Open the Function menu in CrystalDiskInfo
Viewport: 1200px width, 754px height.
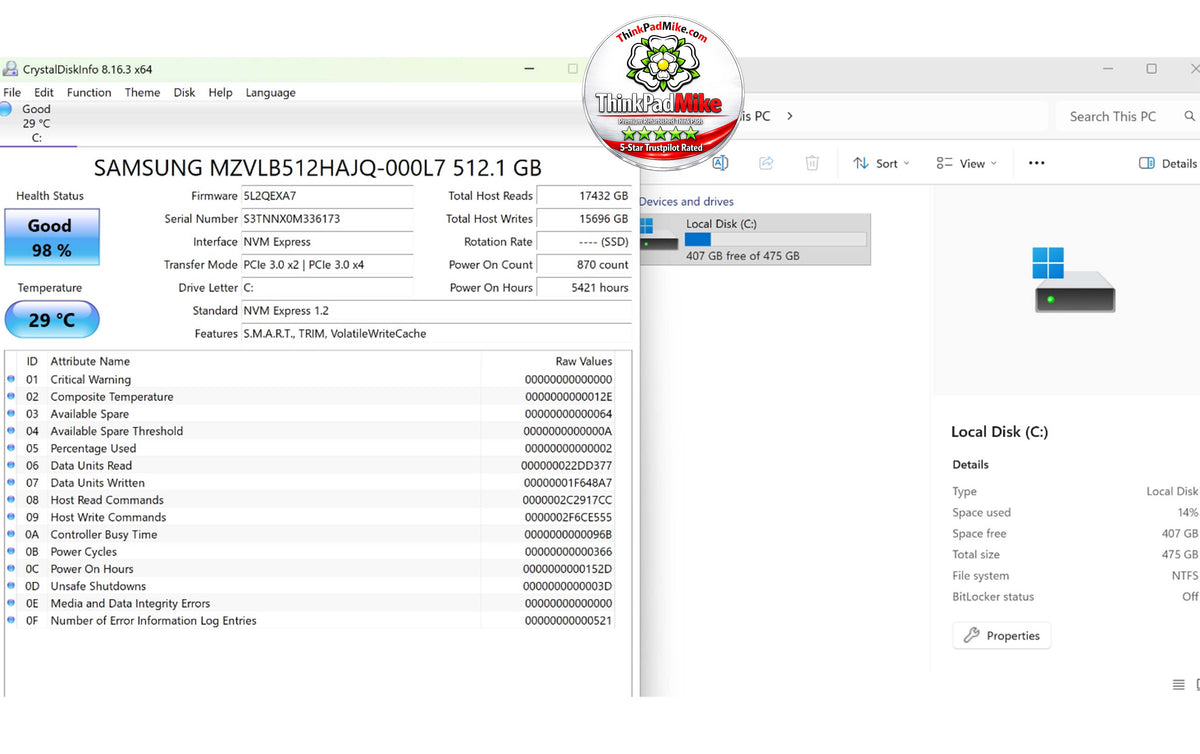point(89,92)
